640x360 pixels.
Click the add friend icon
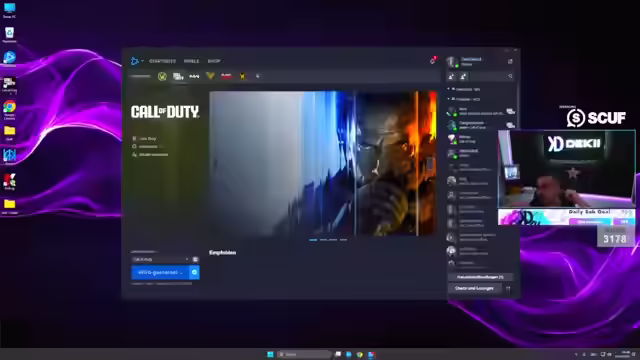(x=451, y=76)
